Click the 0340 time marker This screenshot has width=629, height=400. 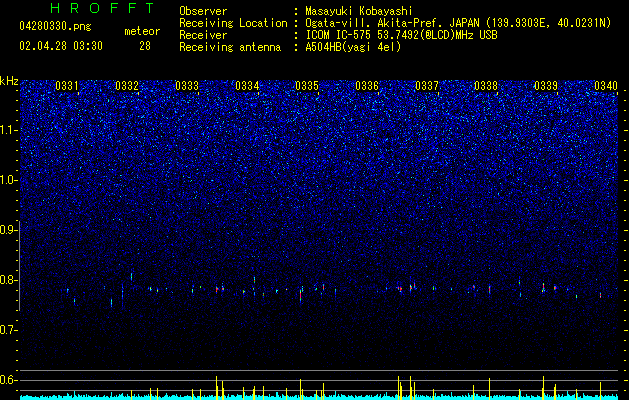(x=606, y=86)
